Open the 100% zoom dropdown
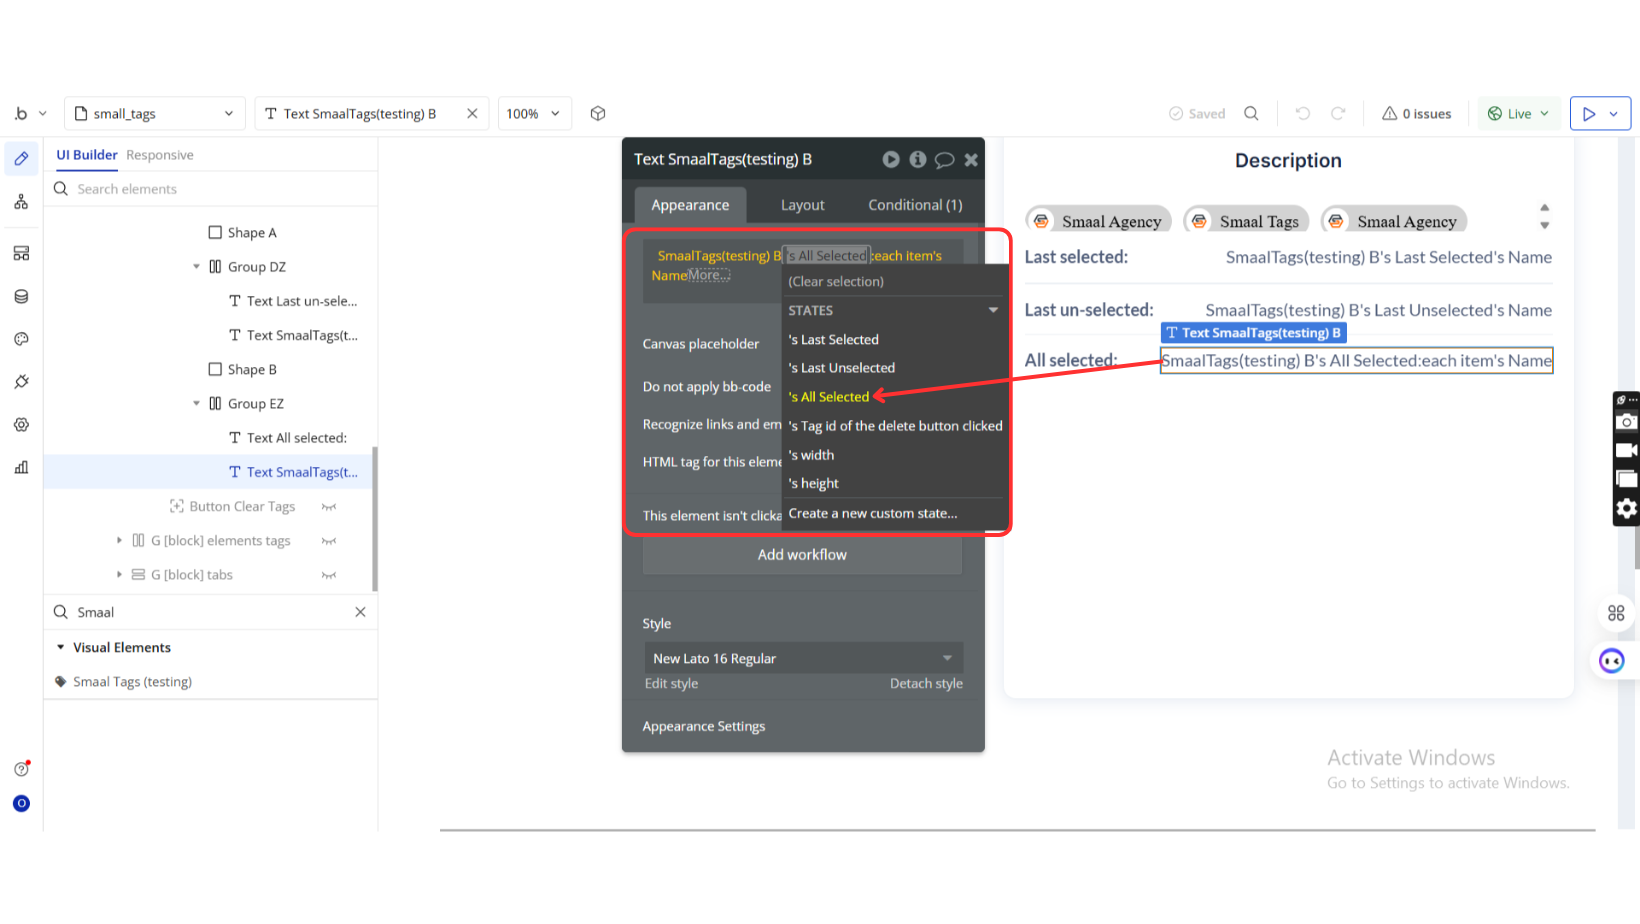This screenshot has width=1640, height=924. click(534, 114)
